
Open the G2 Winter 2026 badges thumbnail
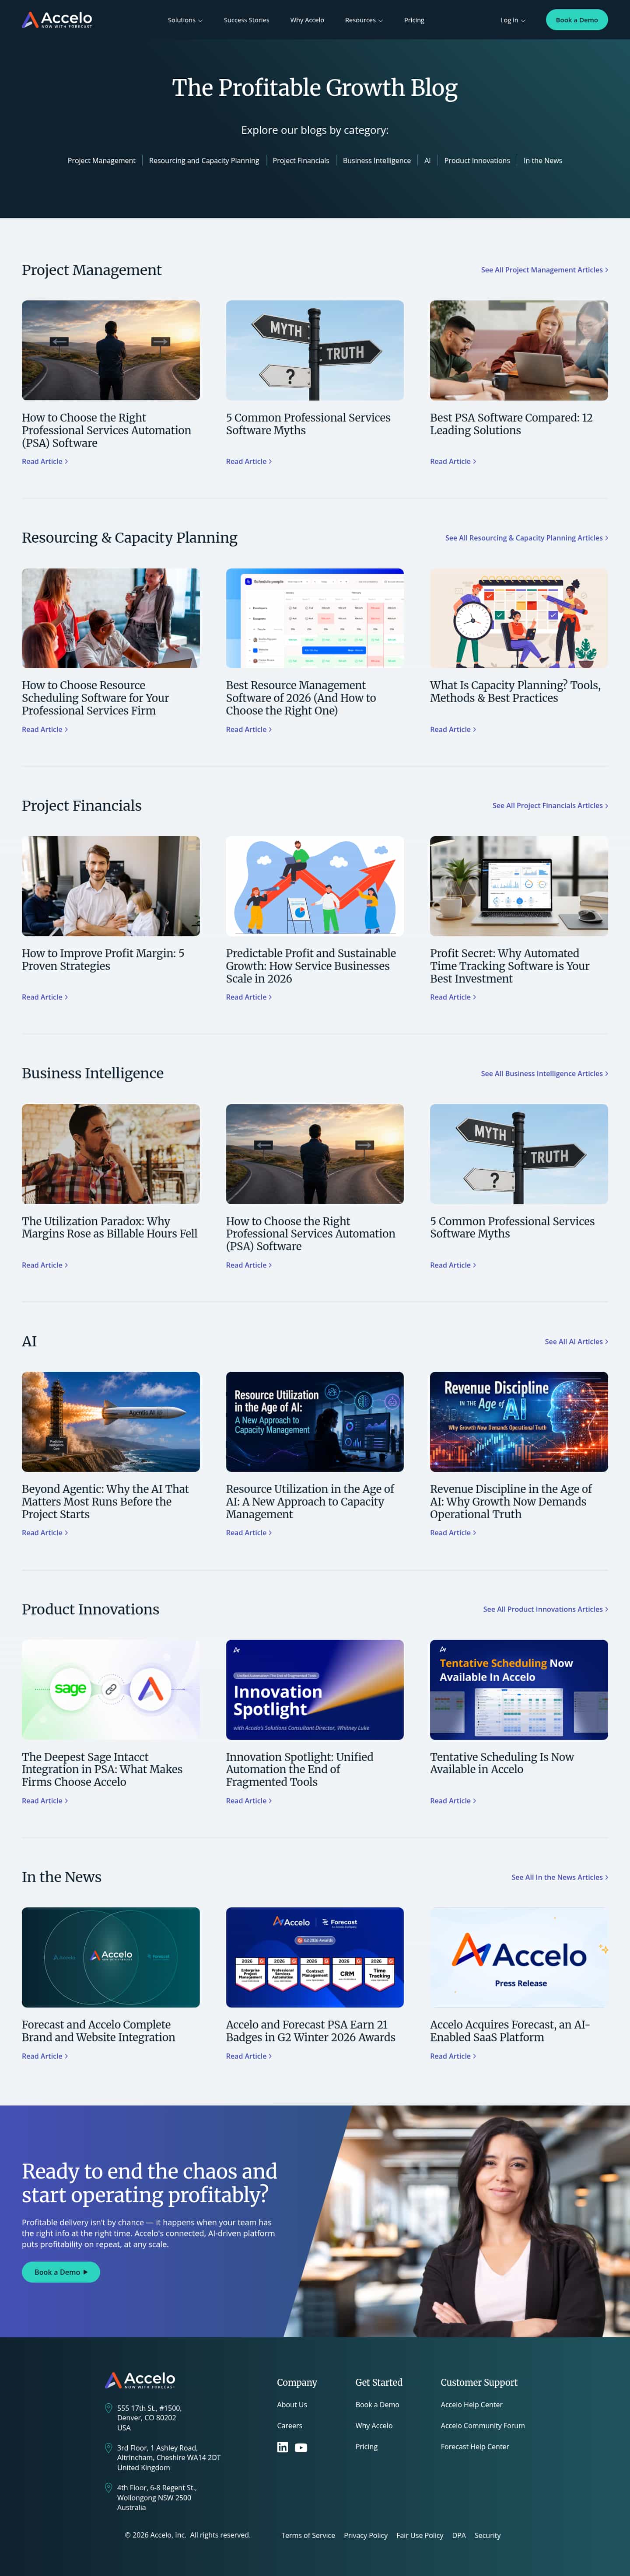point(315,1957)
